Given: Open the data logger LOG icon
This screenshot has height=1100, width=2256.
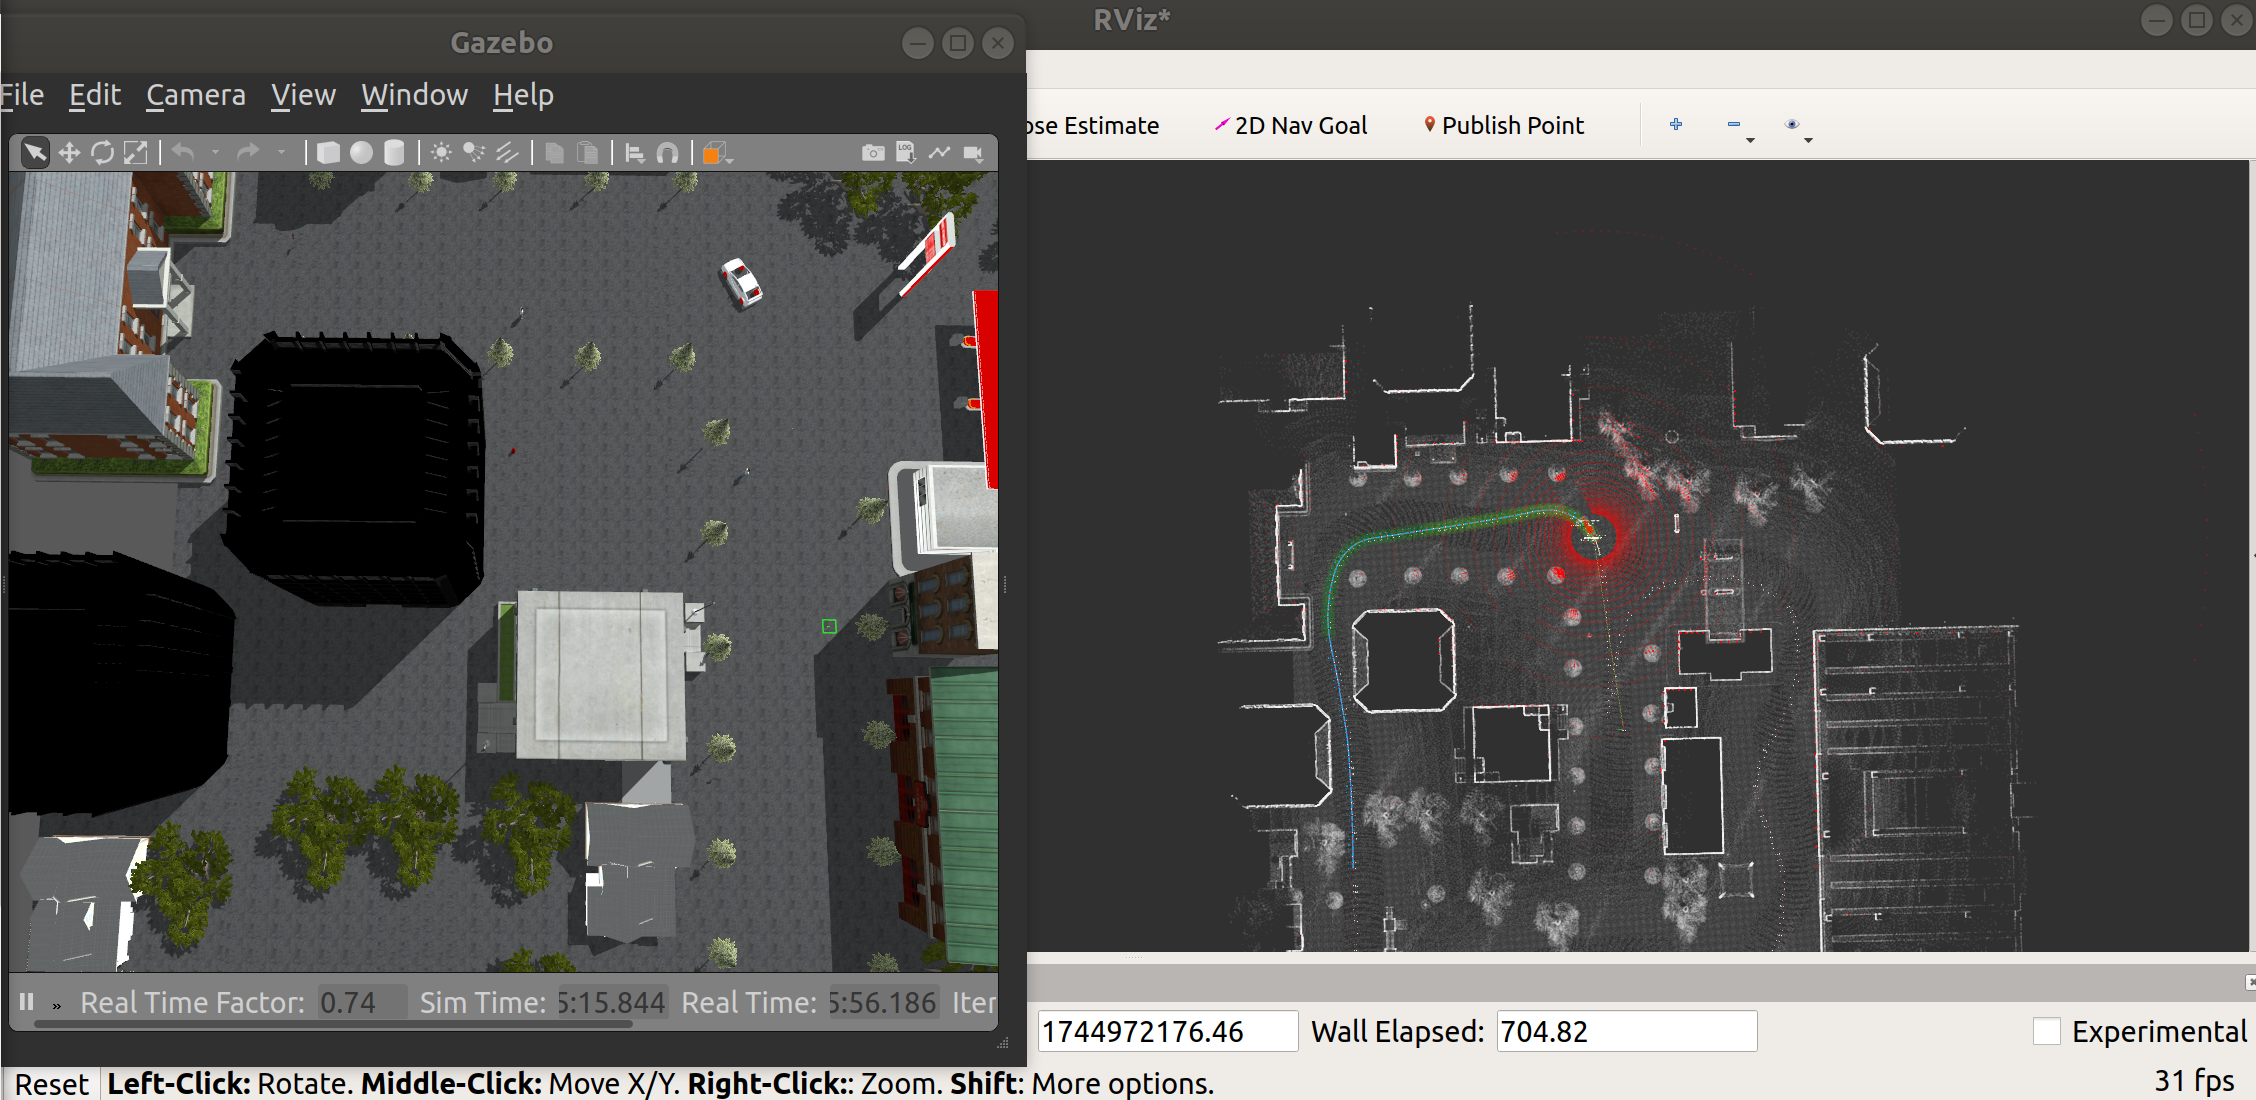Looking at the screenshot, I should click(905, 152).
